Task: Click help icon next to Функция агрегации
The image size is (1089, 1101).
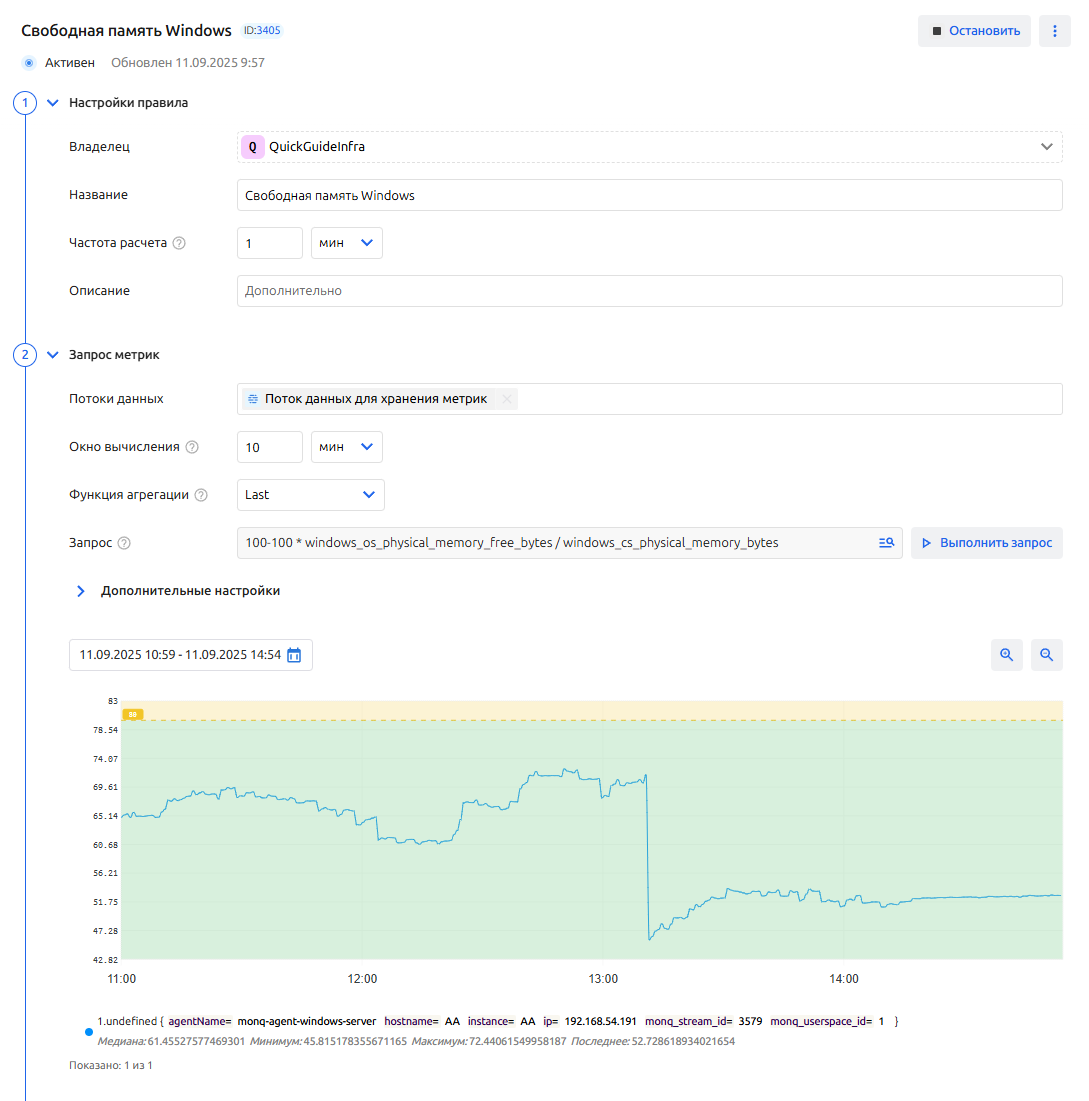Action: 201,495
